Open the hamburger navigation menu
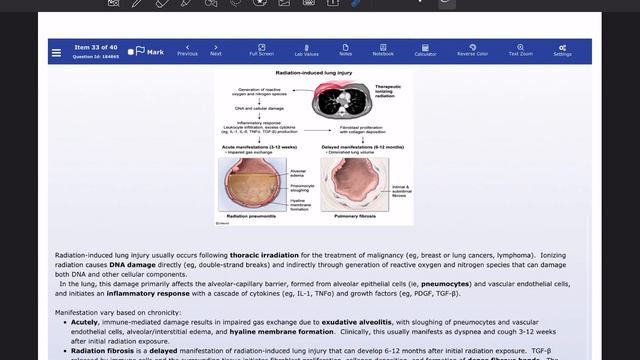Screen dimensions: 640x360 56,53
